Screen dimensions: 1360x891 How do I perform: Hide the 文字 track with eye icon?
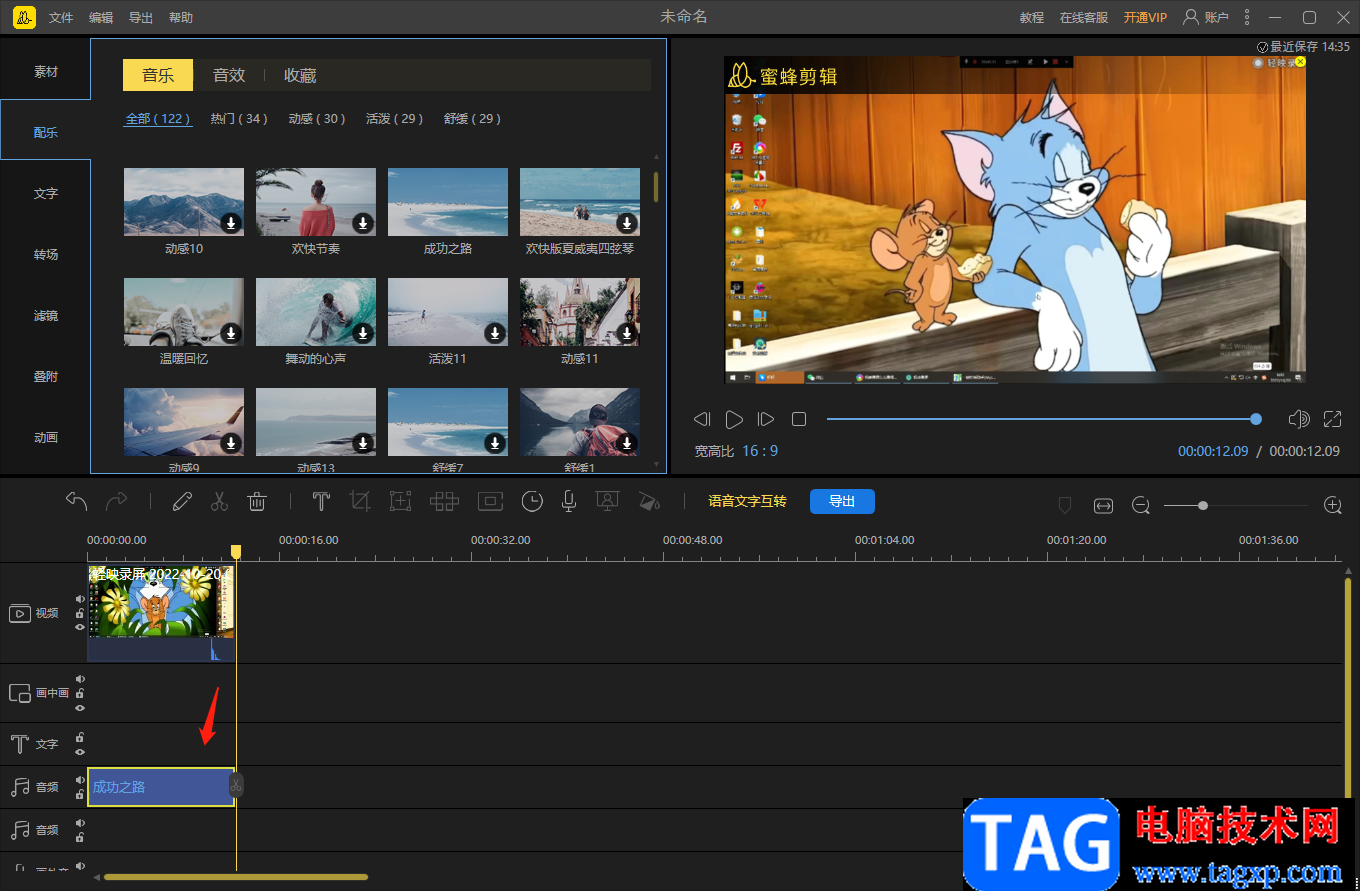80,752
